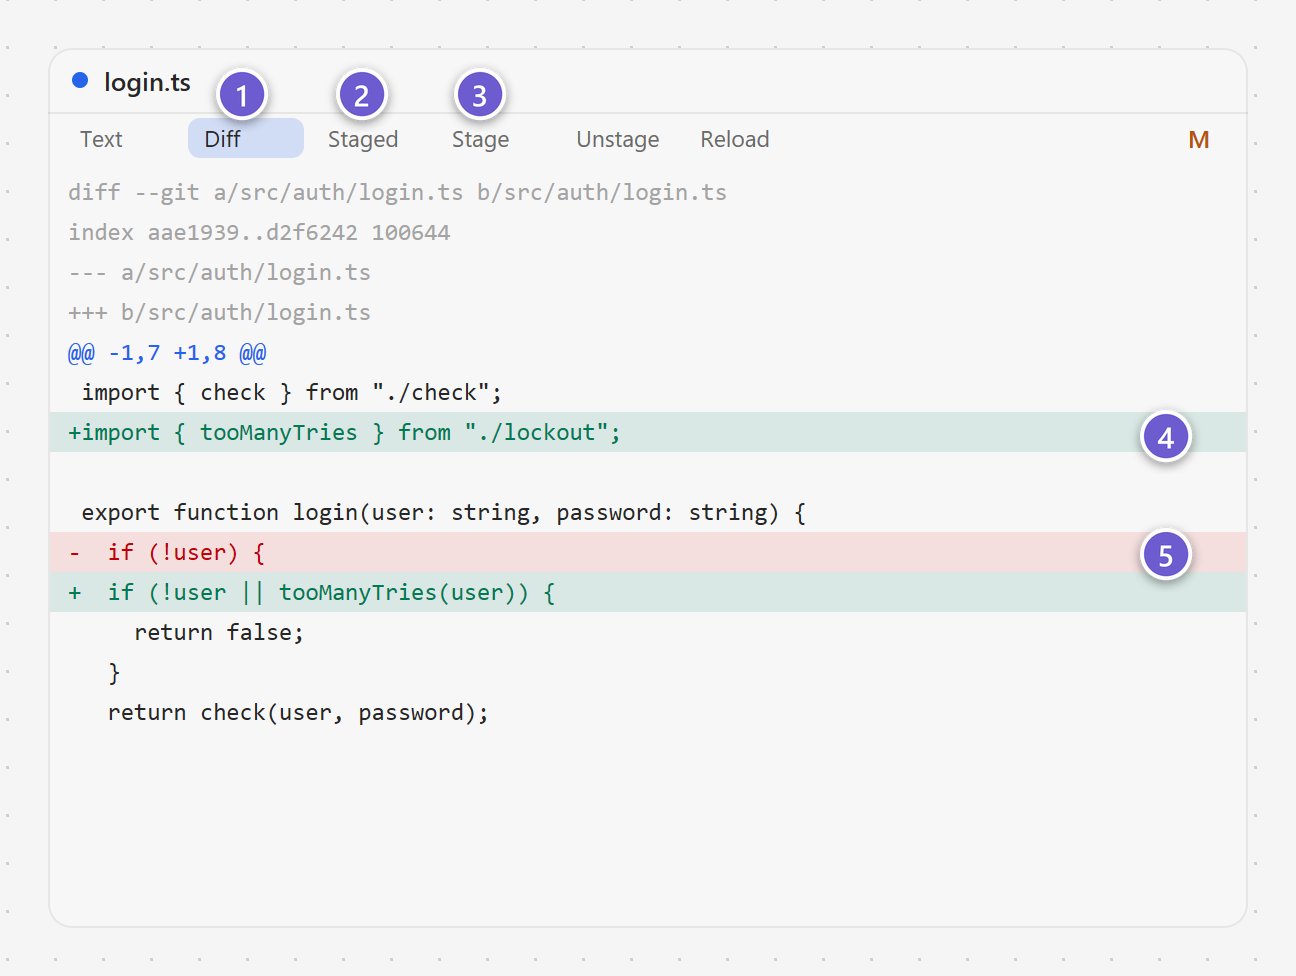The image size is (1296, 976).
Task: Click the blue dot beside login.ts
Action: point(80,81)
